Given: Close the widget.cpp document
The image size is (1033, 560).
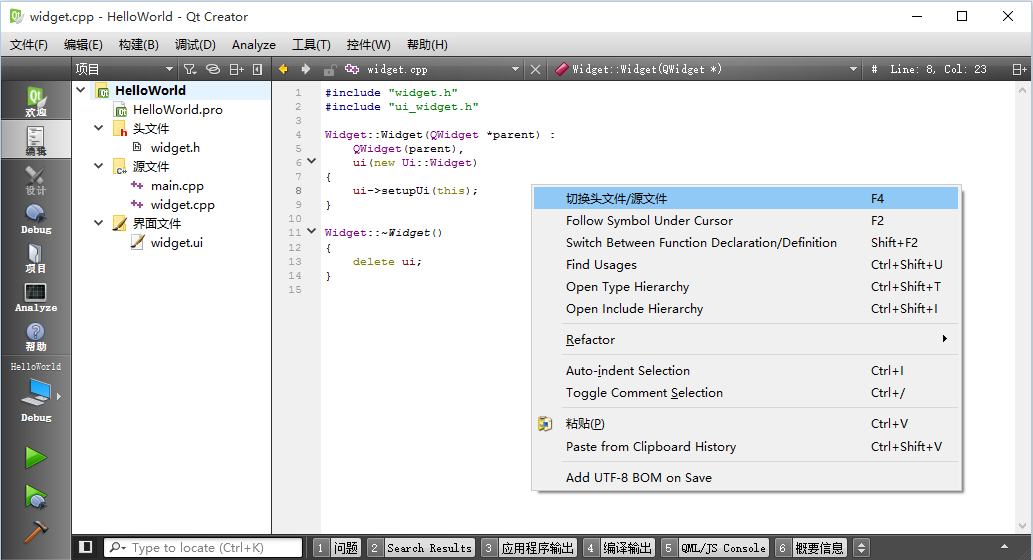Looking at the screenshot, I should (536, 69).
